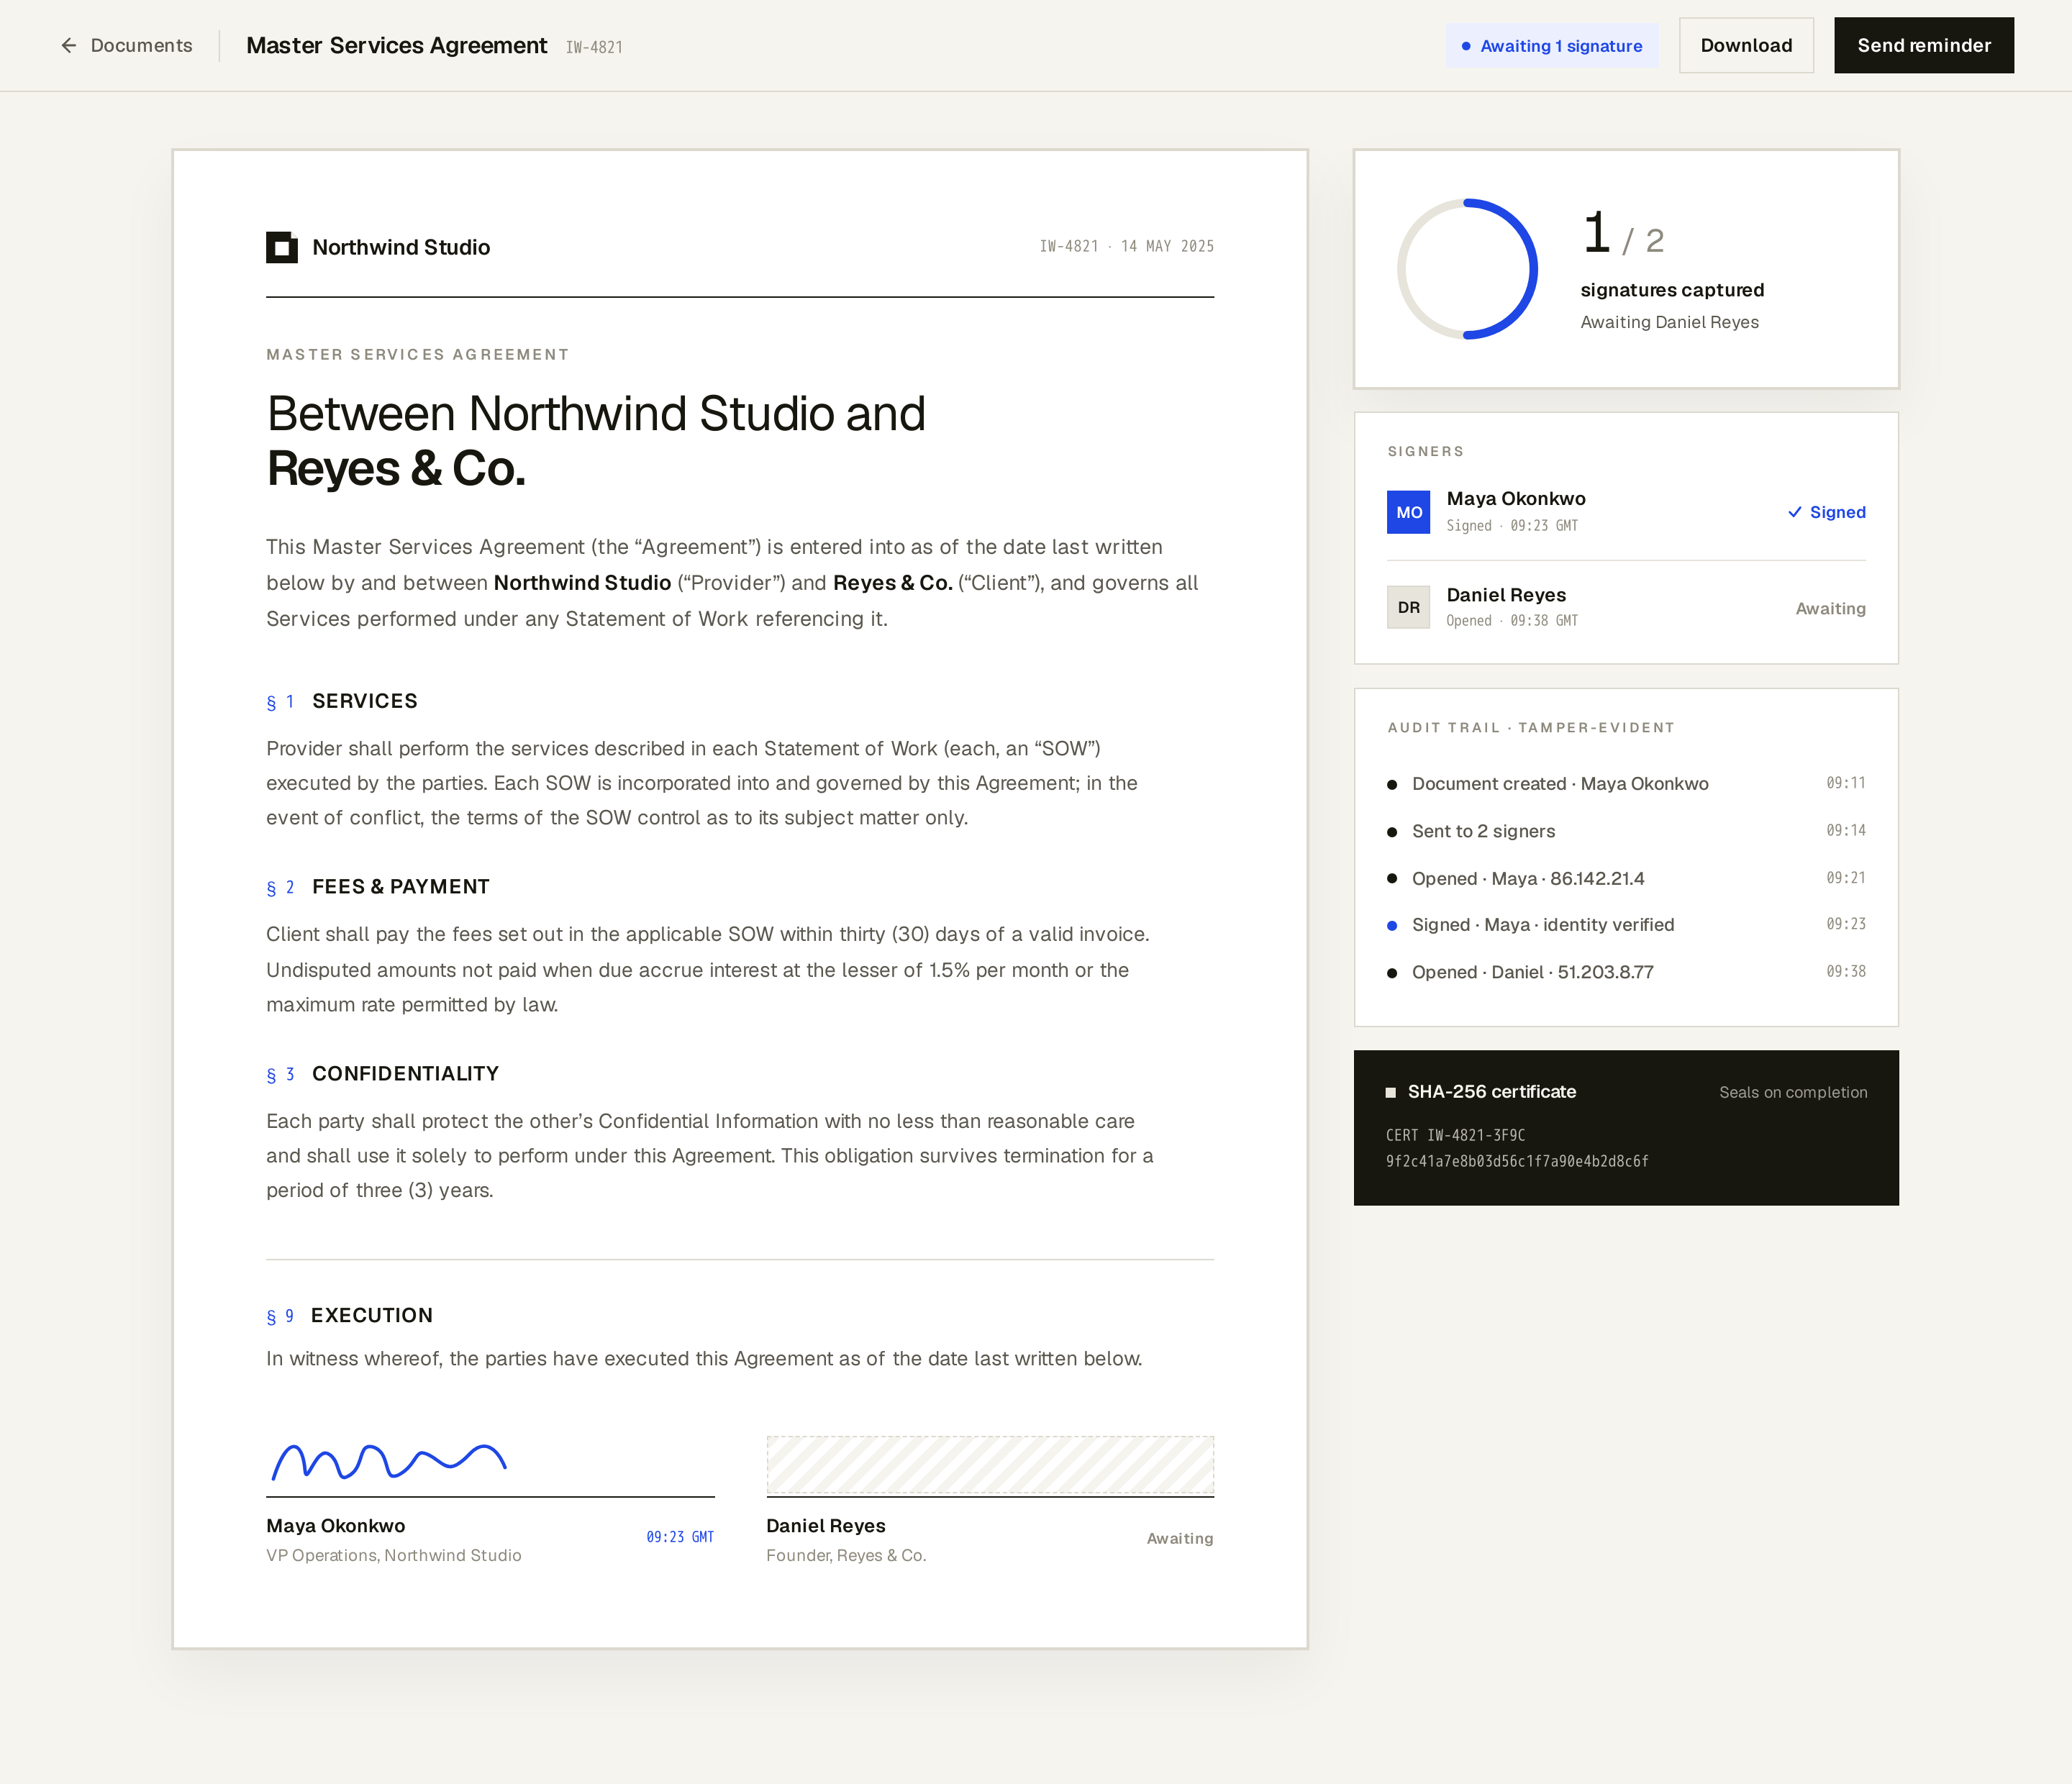Click the Opened Daniel audit bullet
2072x1784 pixels.
1392,973
